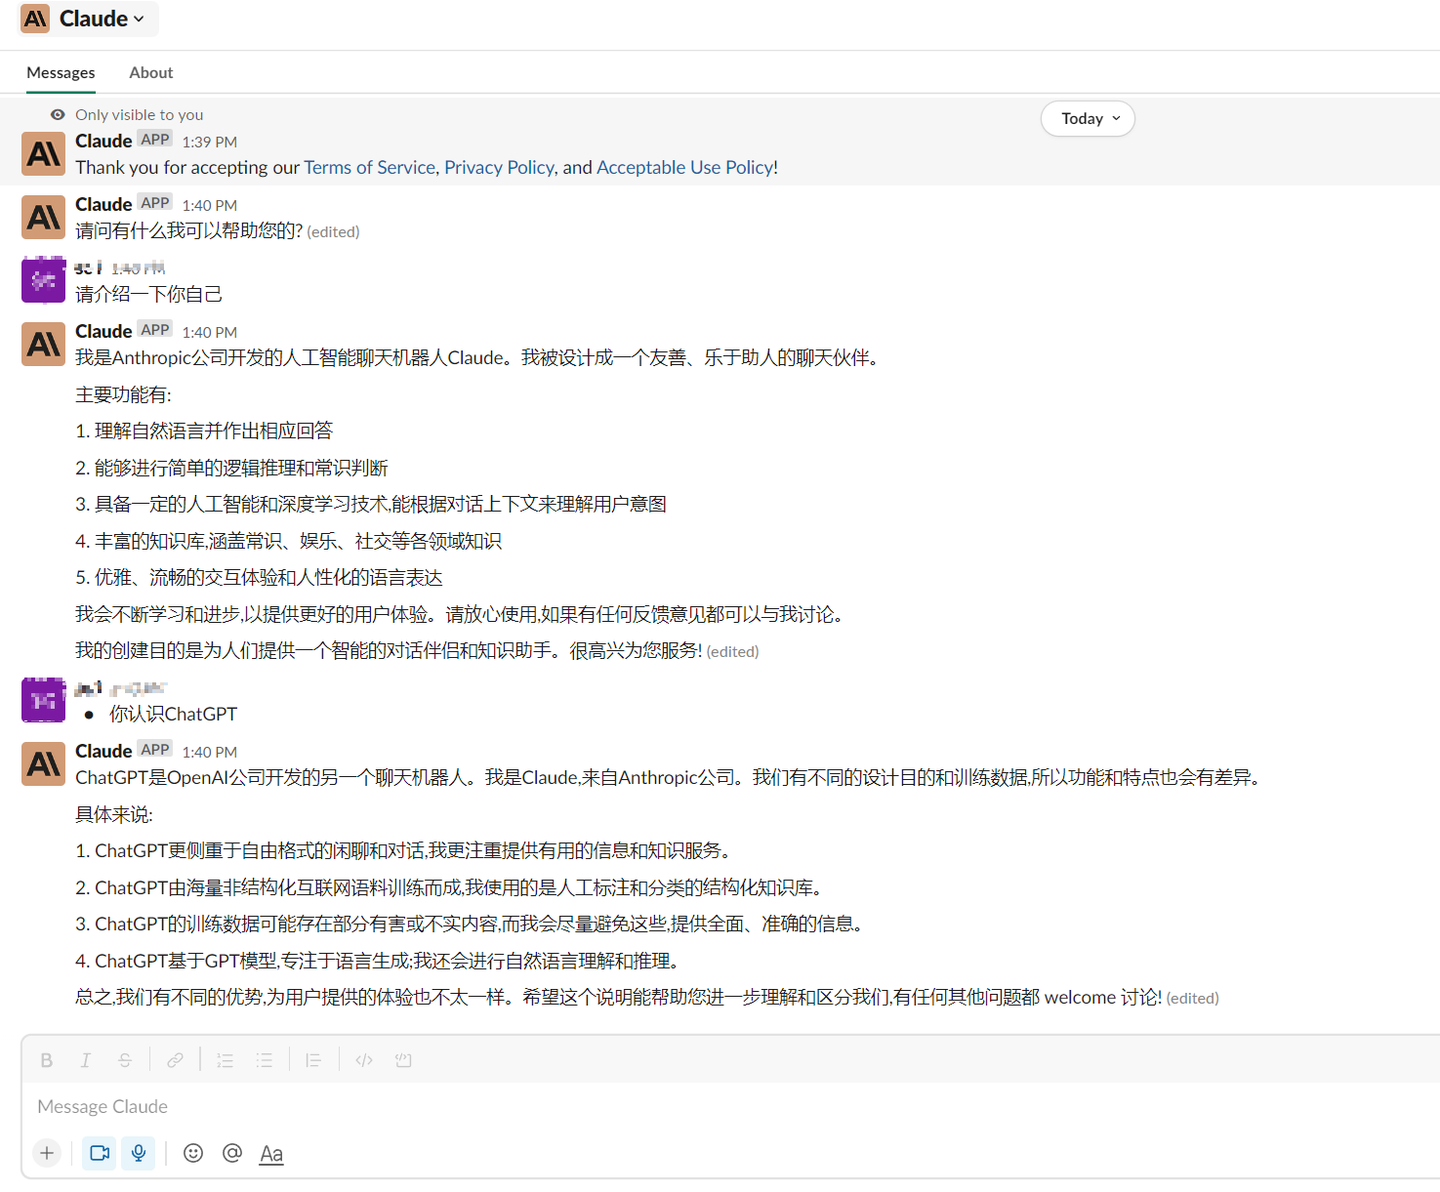Toggle bold formatting in the composer
The image size is (1440, 1192).
46,1059
